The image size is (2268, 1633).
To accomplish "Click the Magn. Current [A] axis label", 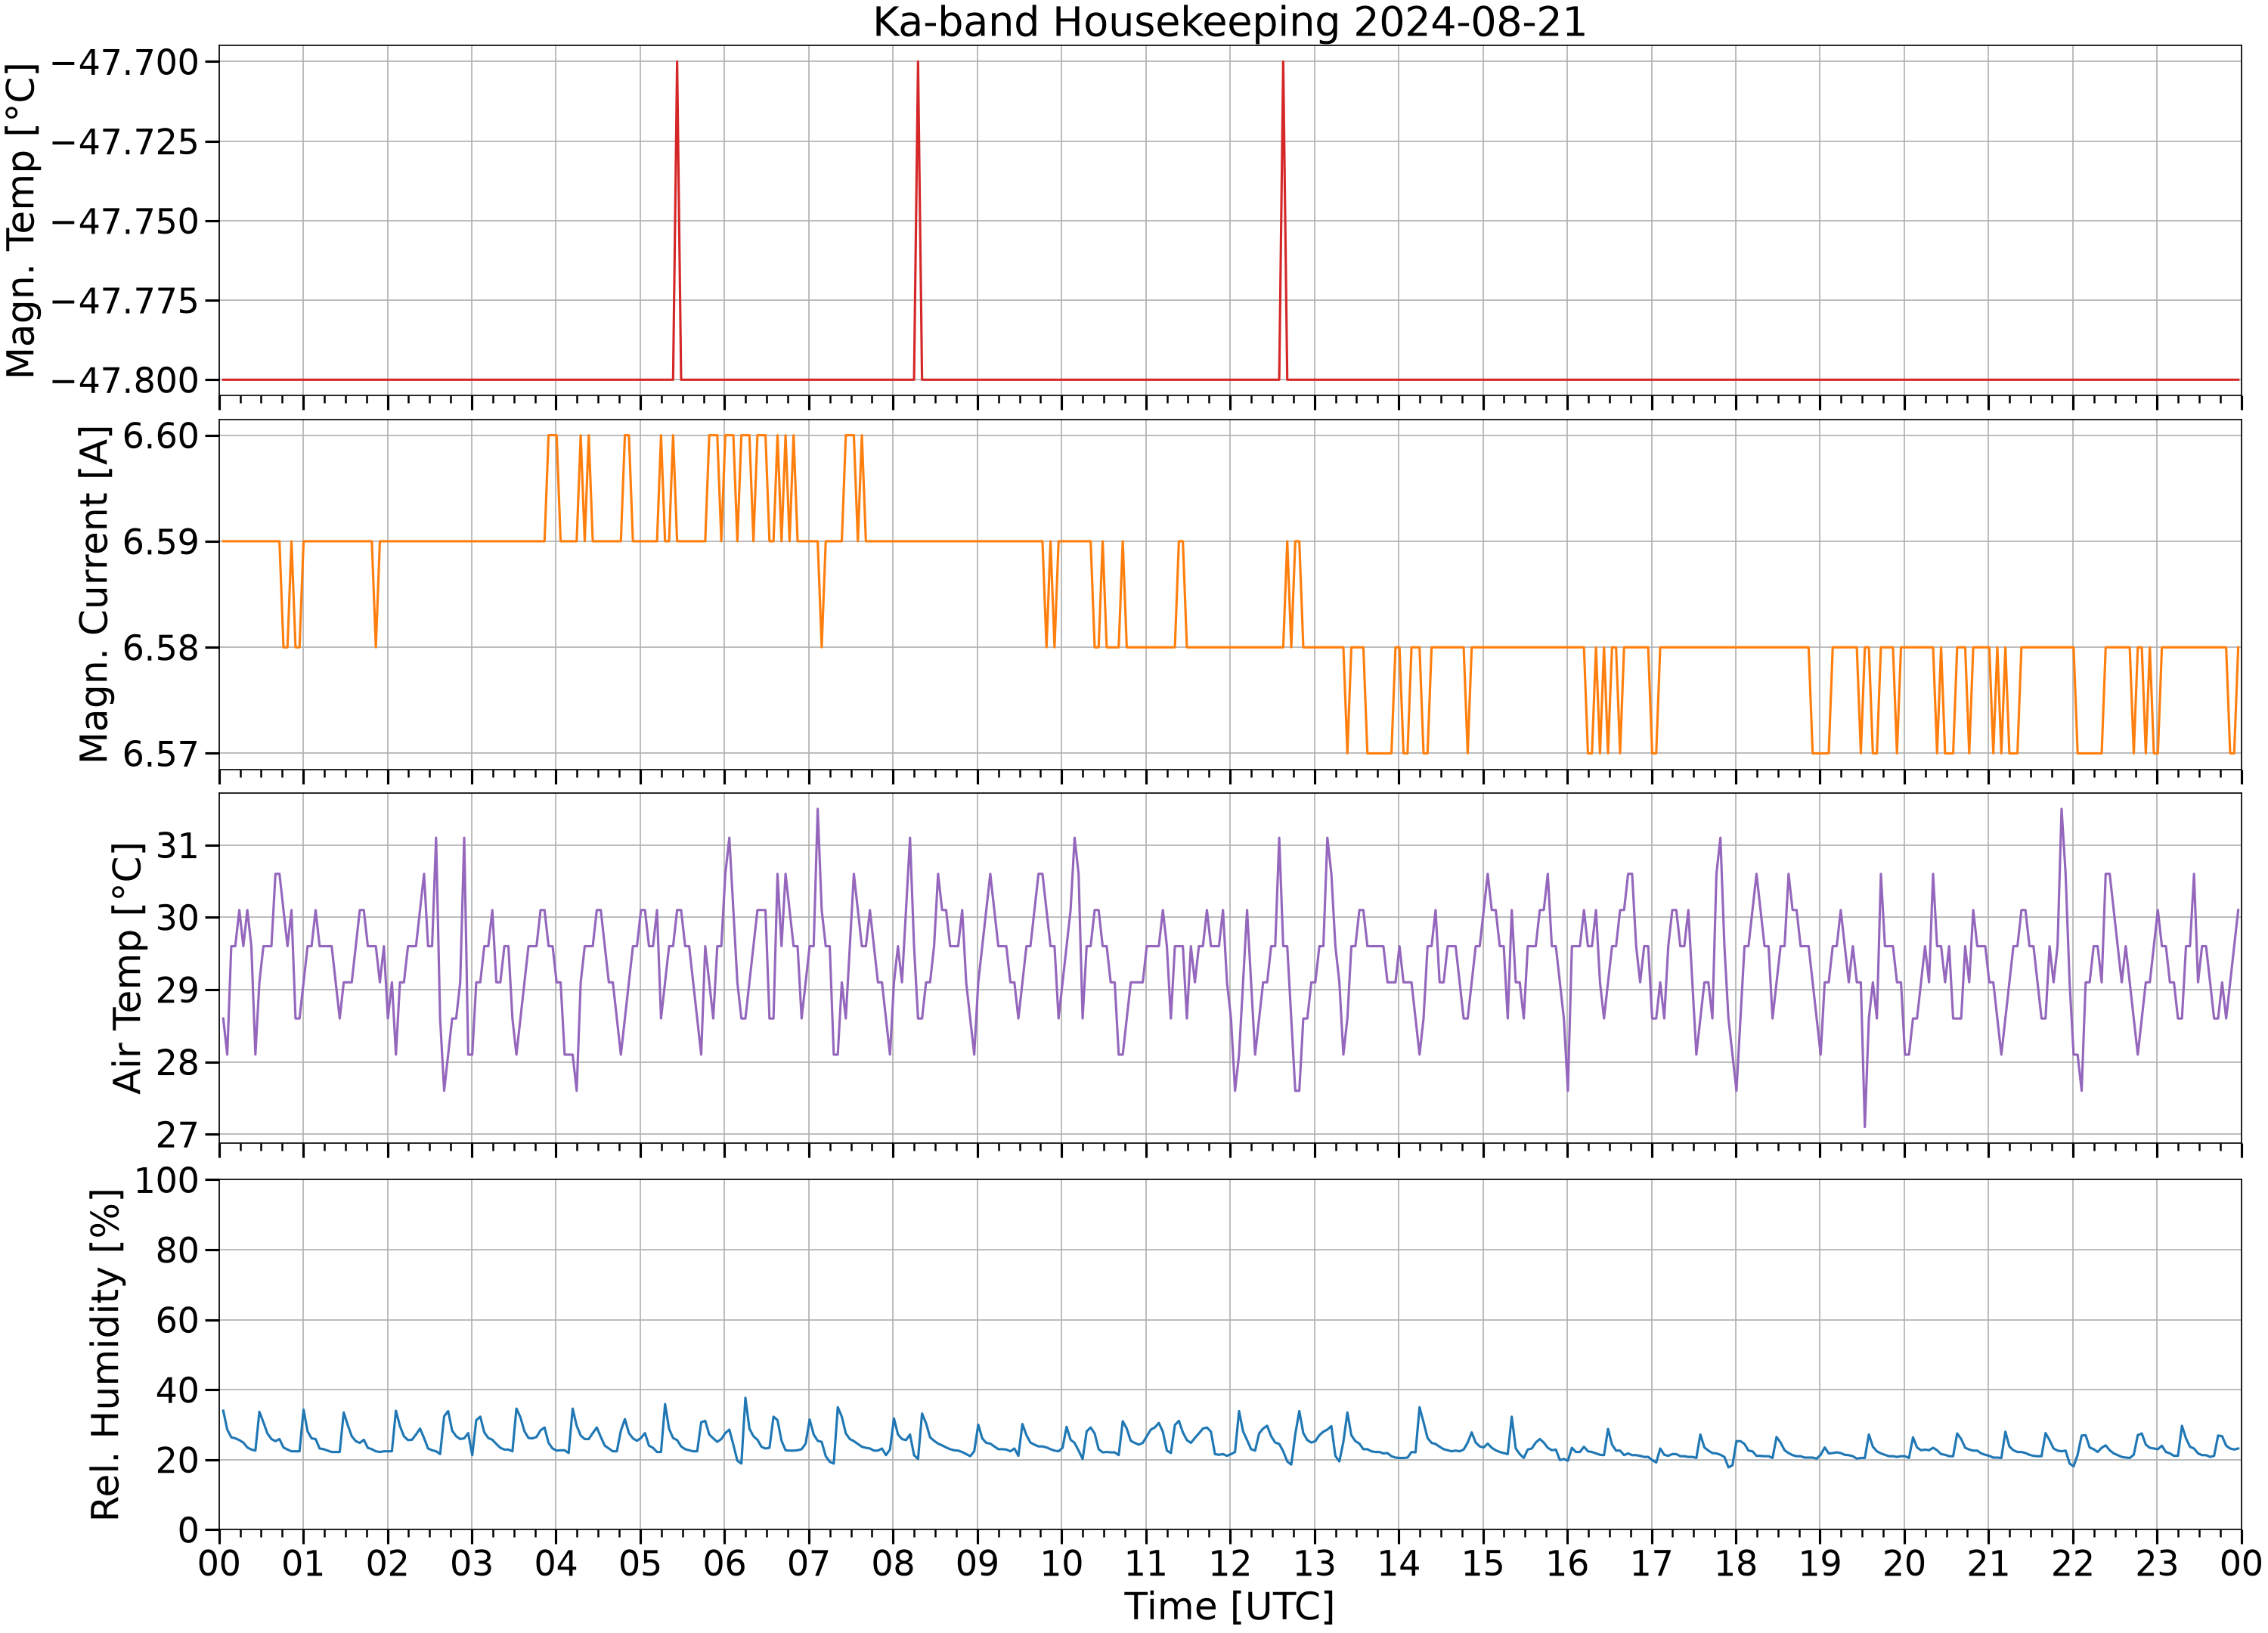I will 94,594.
